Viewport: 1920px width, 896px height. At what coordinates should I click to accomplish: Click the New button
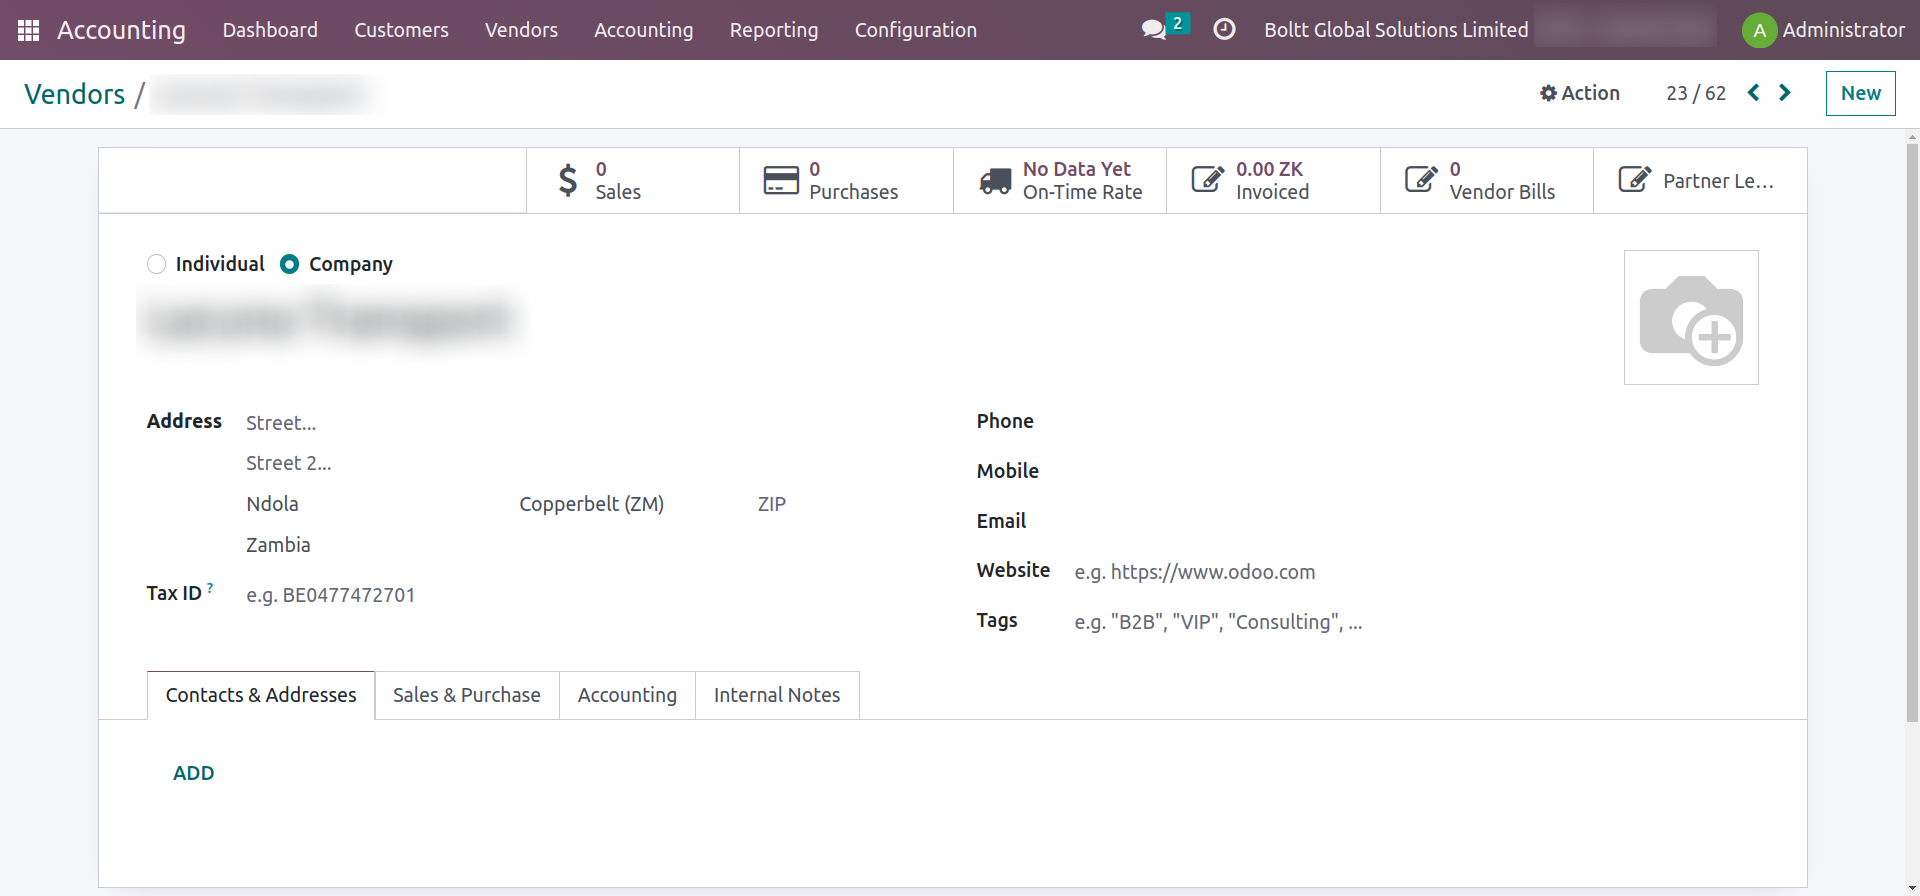coord(1860,93)
